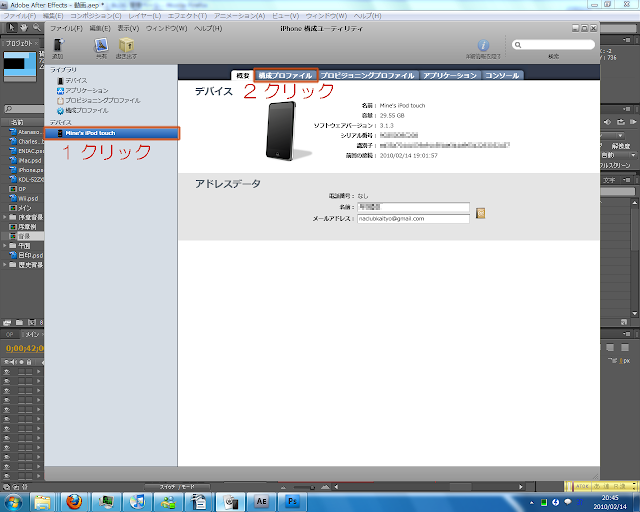This screenshot has height=512, width=640.
Task: Click iPhone Configuration Utility taskbar icon
Action: click(x=231, y=501)
